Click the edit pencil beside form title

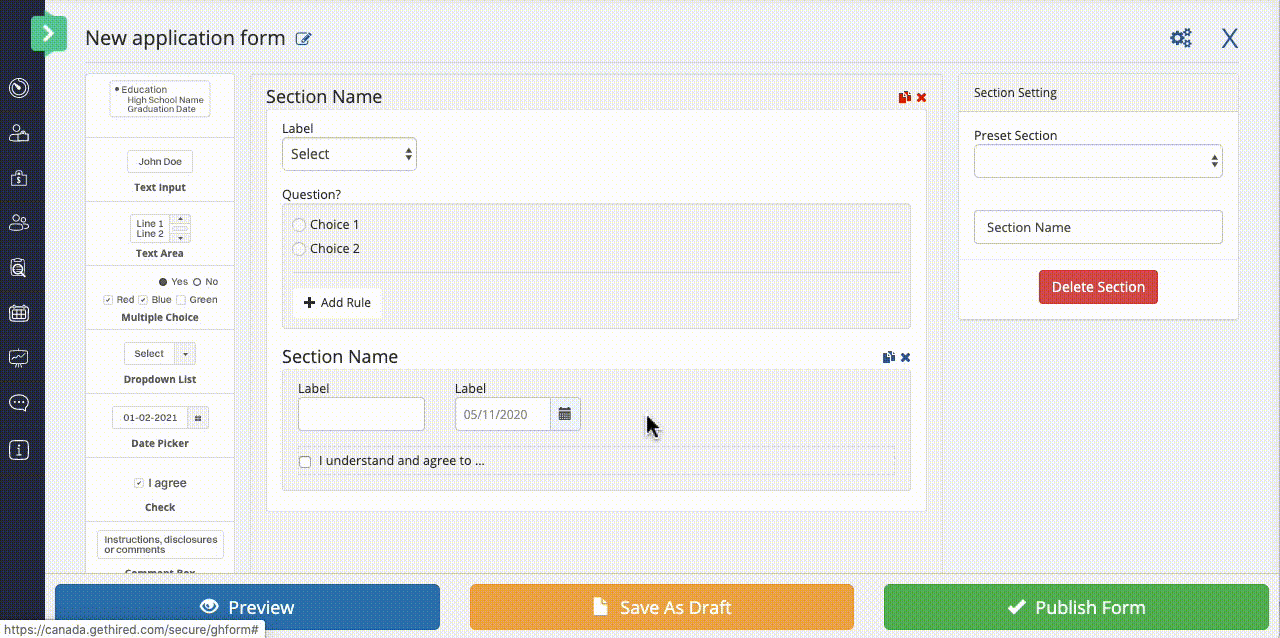[x=304, y=39]
